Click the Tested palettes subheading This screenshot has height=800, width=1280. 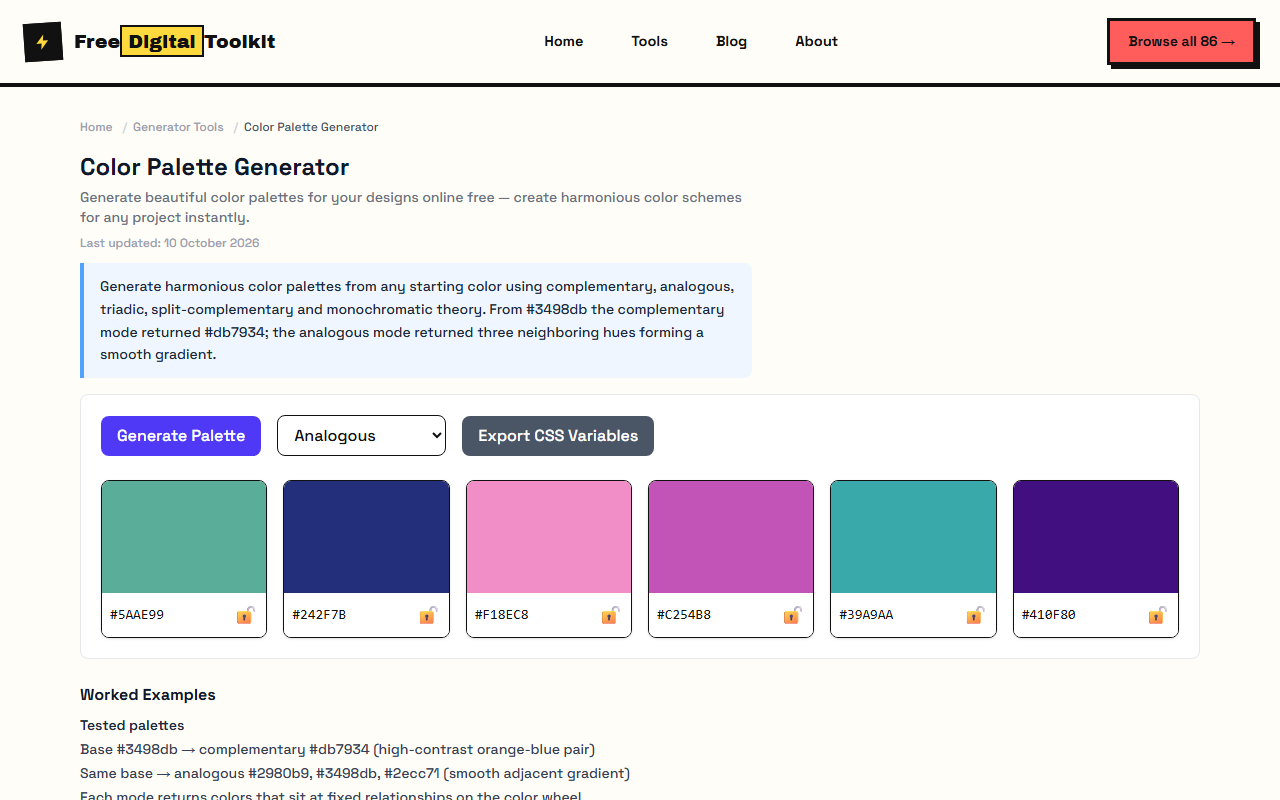(132, 725)
